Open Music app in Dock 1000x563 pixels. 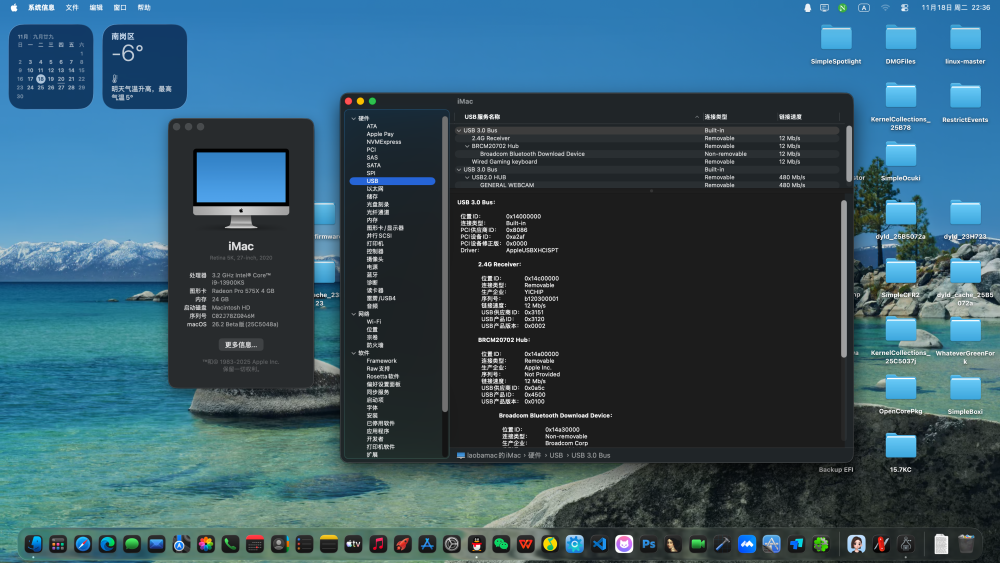point(378,544)
